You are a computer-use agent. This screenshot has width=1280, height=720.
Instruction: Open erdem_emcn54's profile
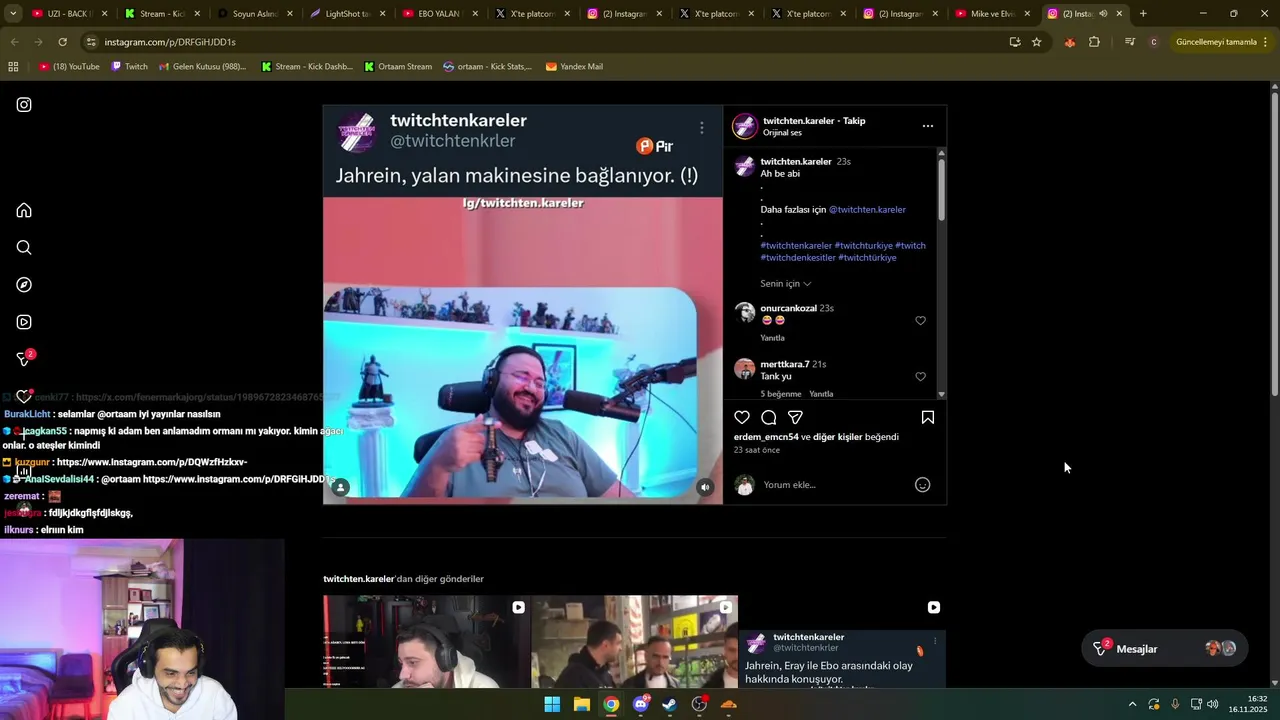(766, 437)
